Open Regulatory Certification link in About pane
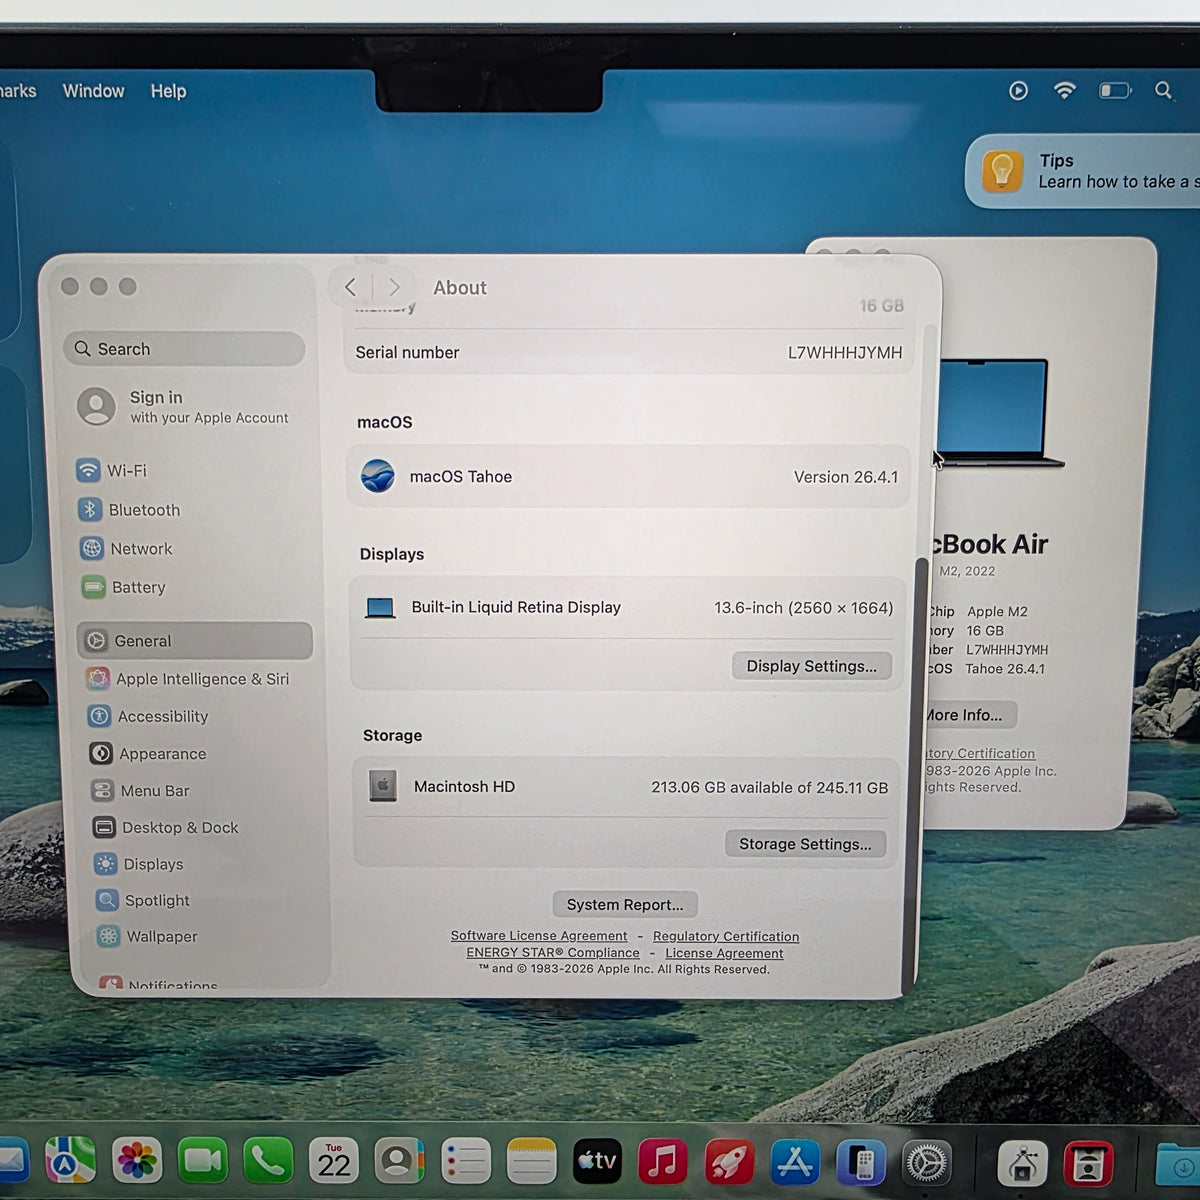This screenshot has width=1200, height=1200. pyautogui.click(x=726, y=937)
